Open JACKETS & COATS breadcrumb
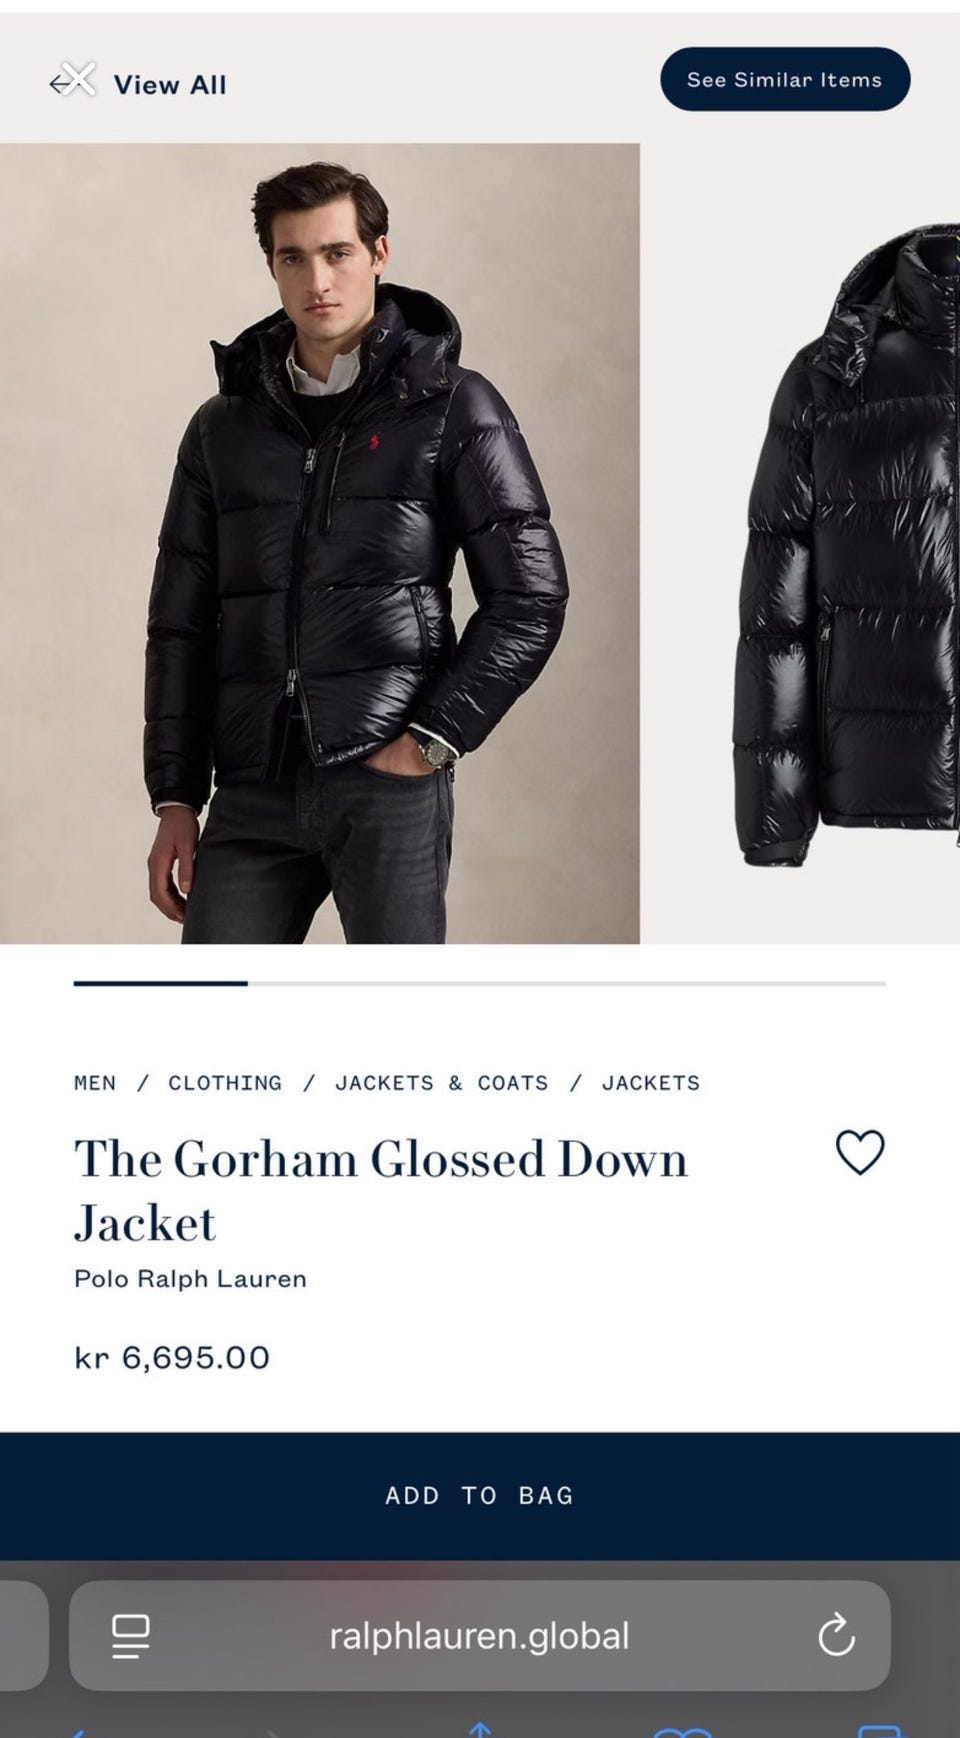The width and height of the screenshot is (960, 1738). (442, 1083)
